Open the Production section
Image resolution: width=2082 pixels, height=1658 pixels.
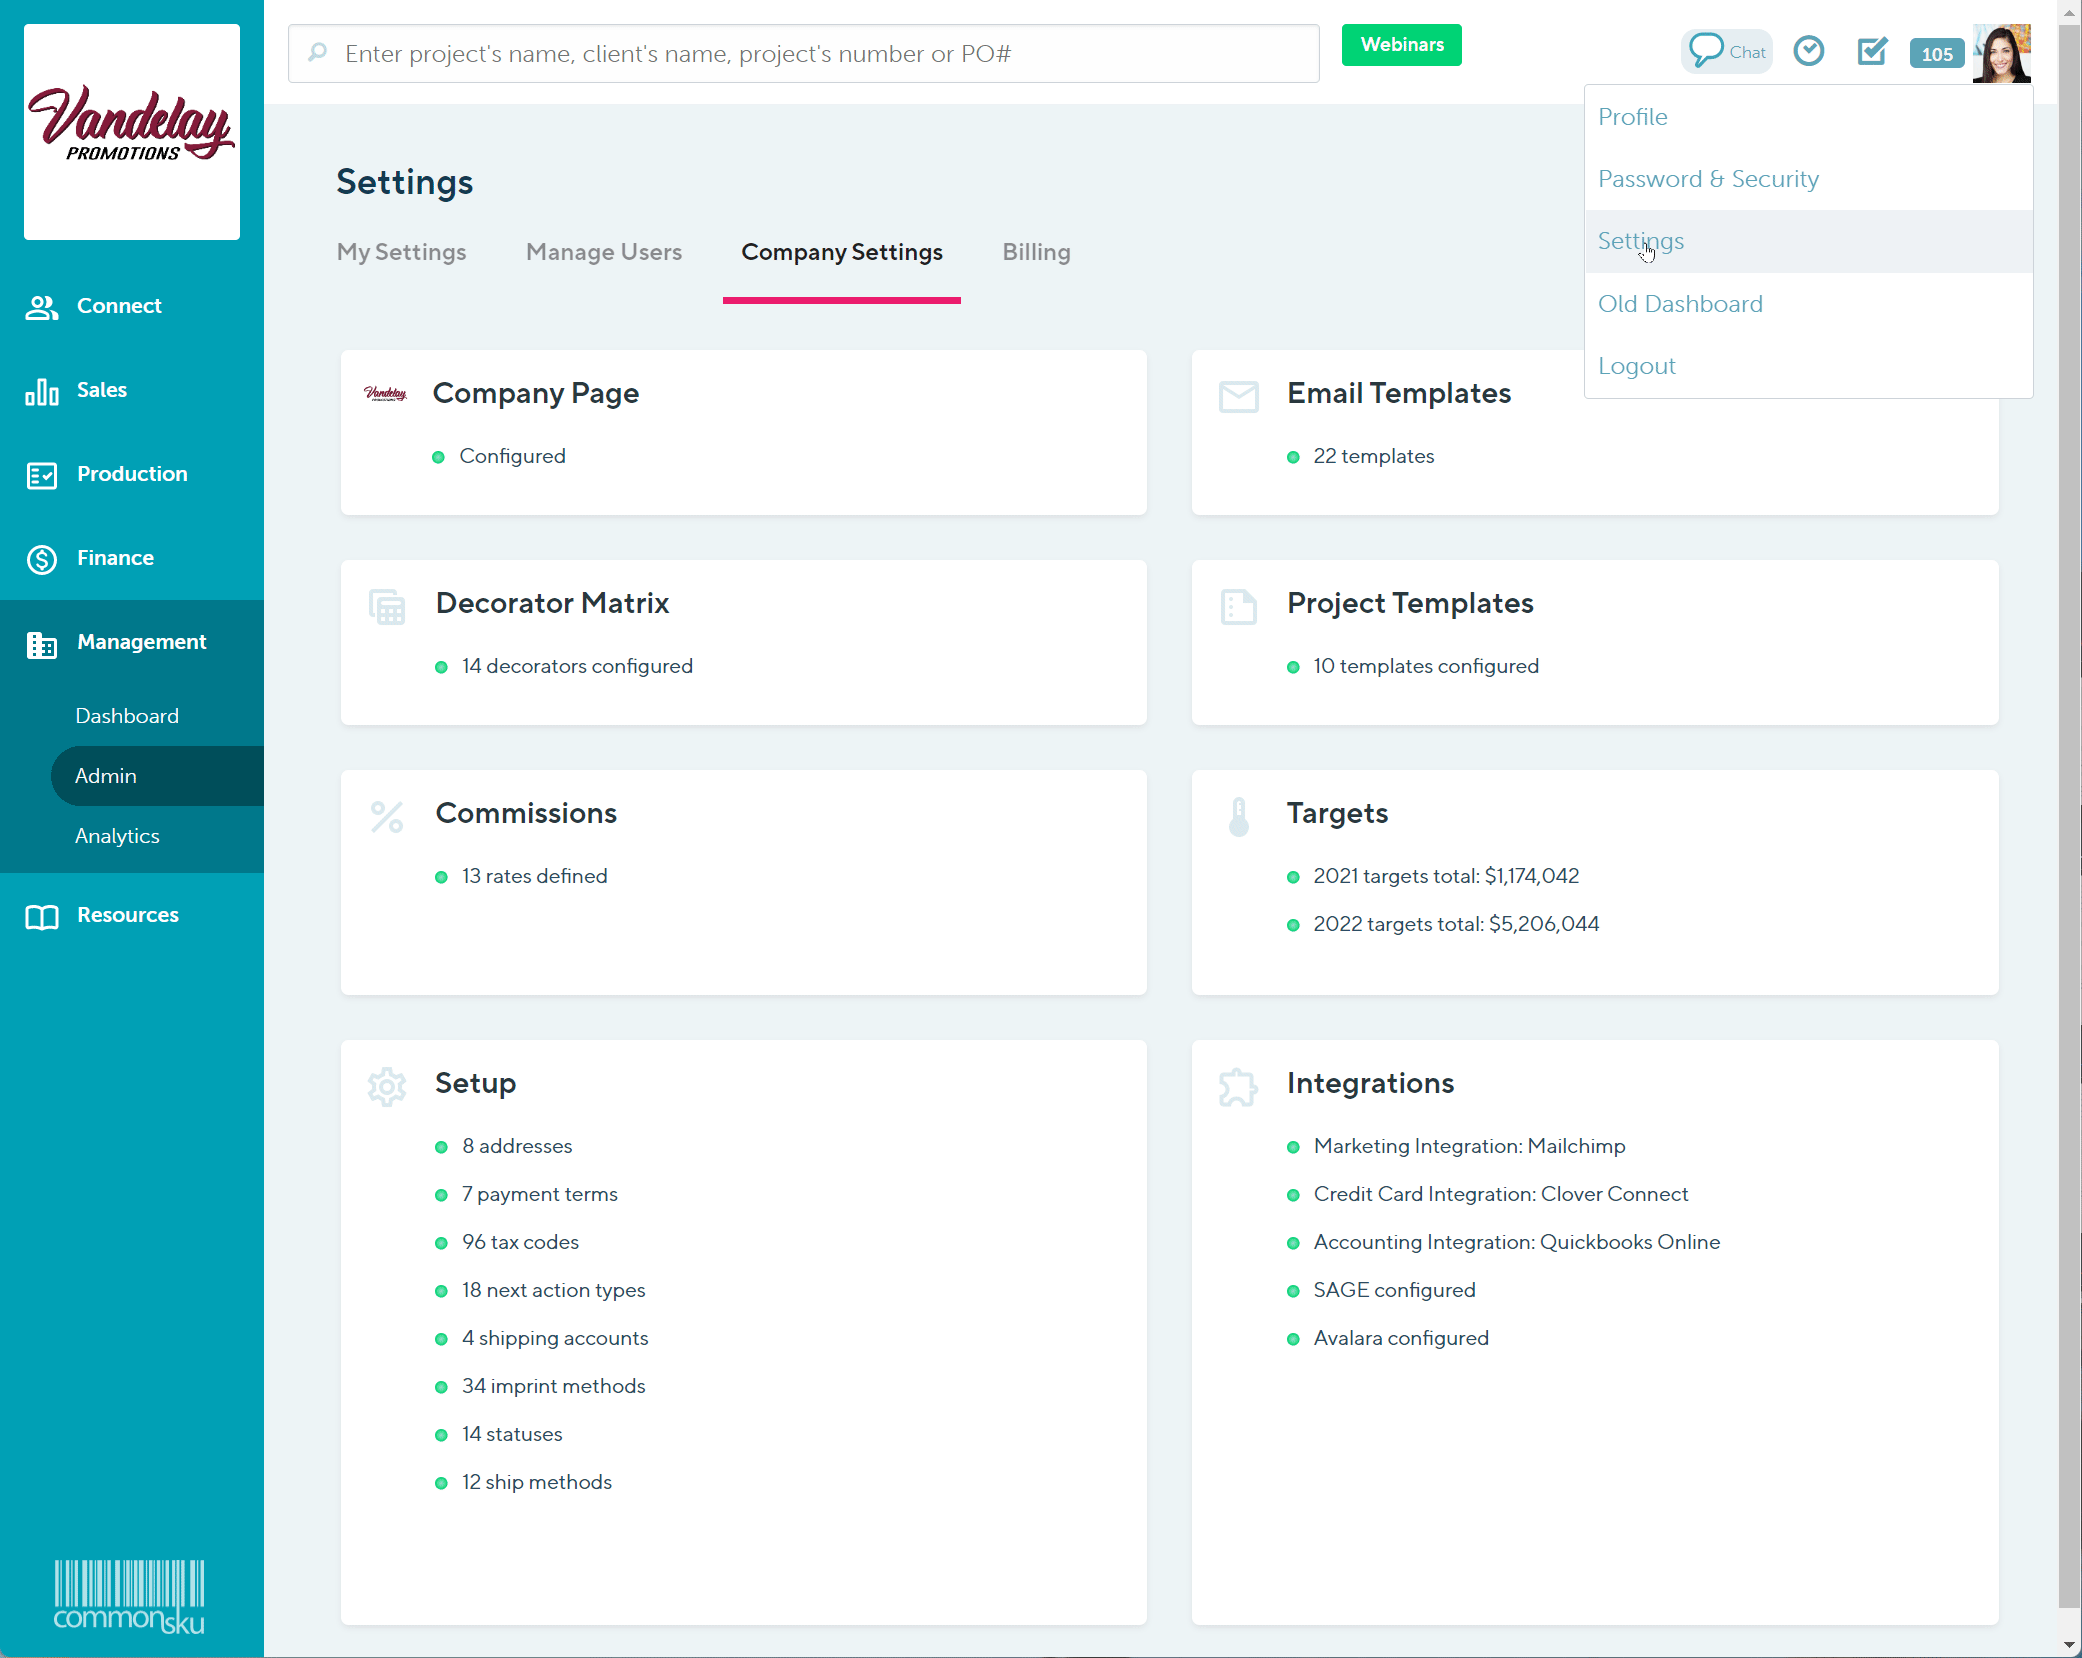(131, 474)
